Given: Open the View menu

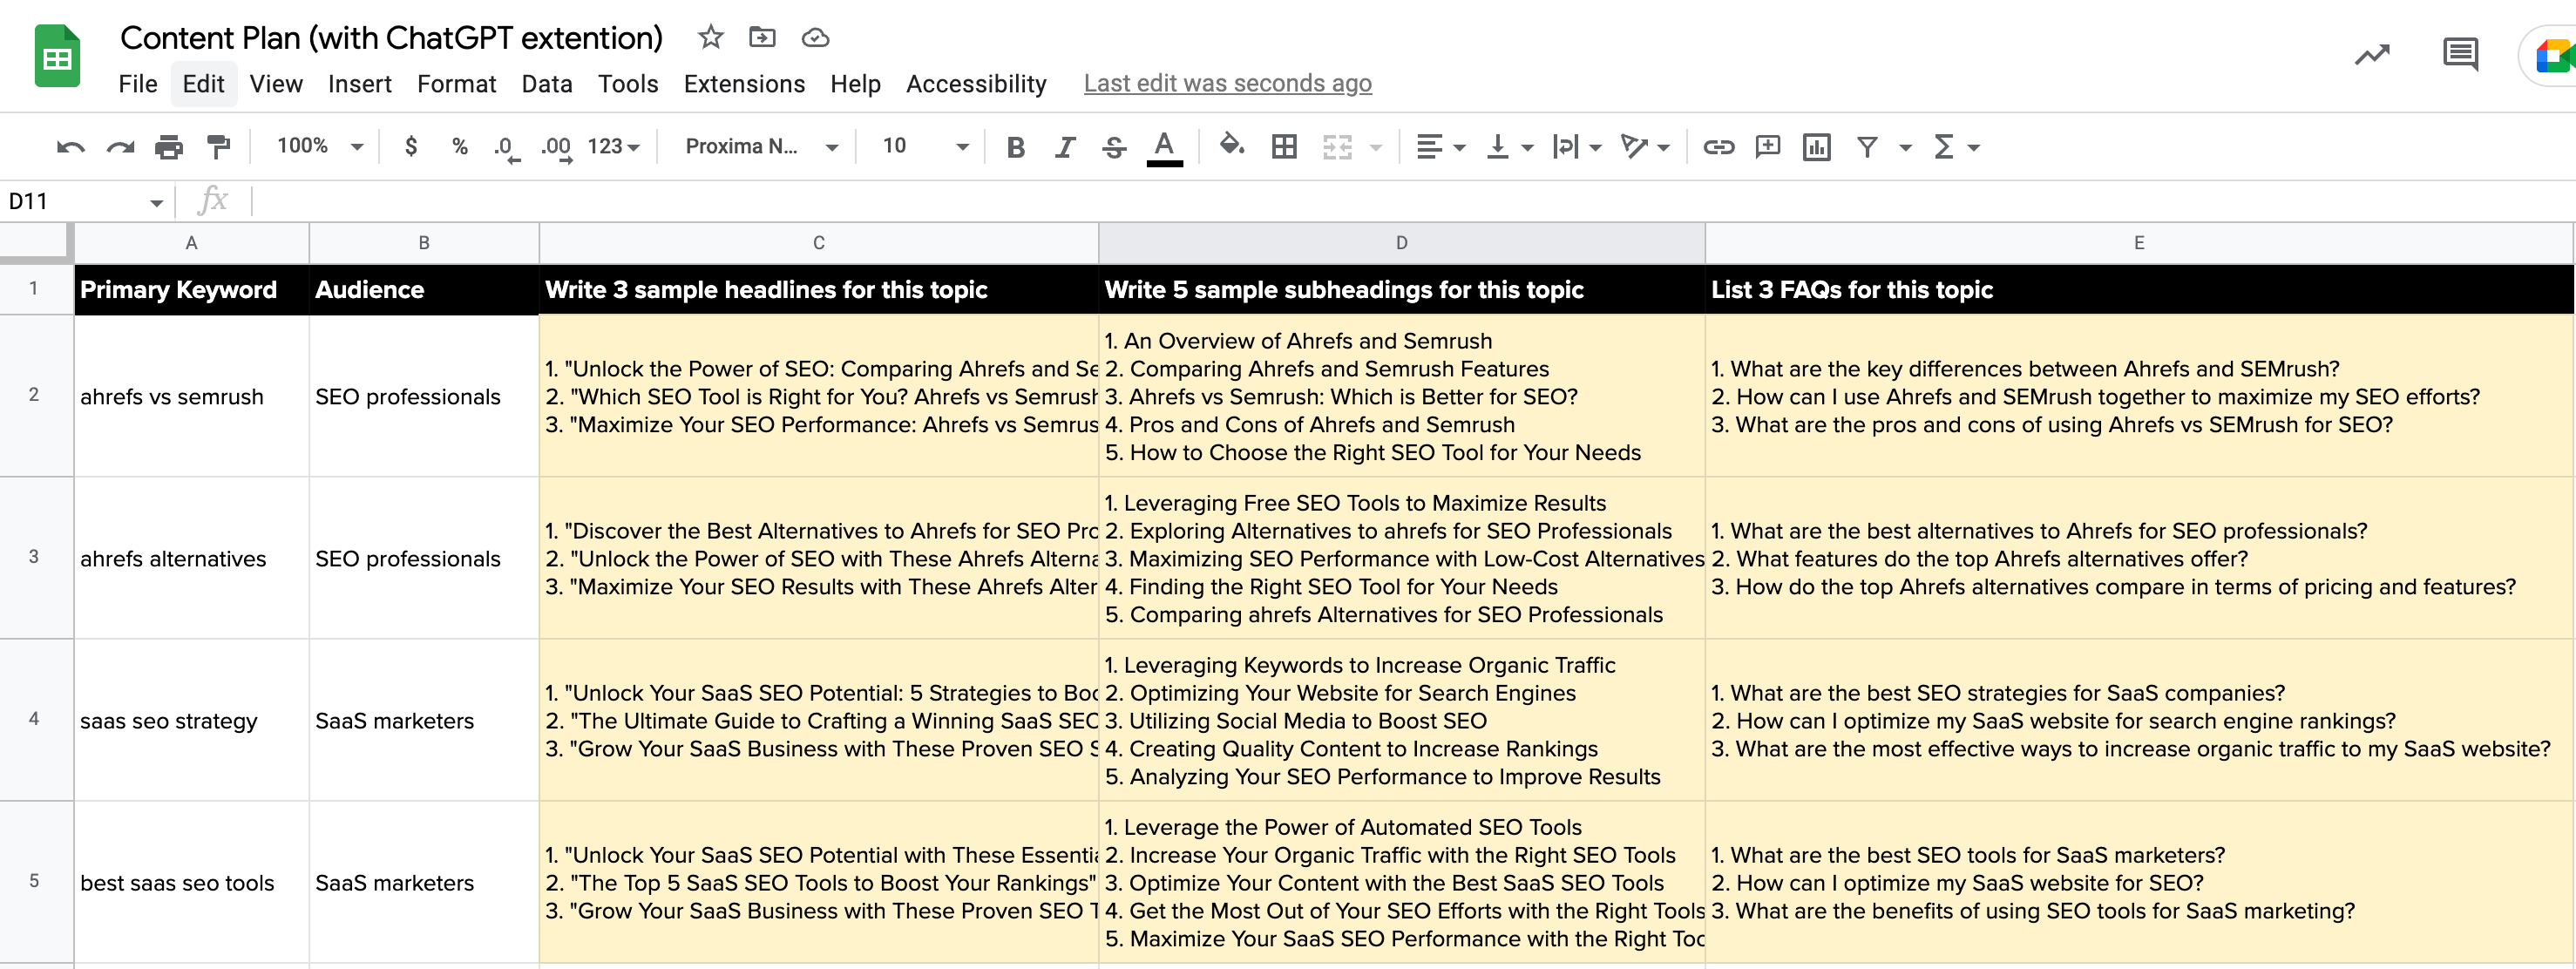Looking at the screenshot, I should [276, 84].
